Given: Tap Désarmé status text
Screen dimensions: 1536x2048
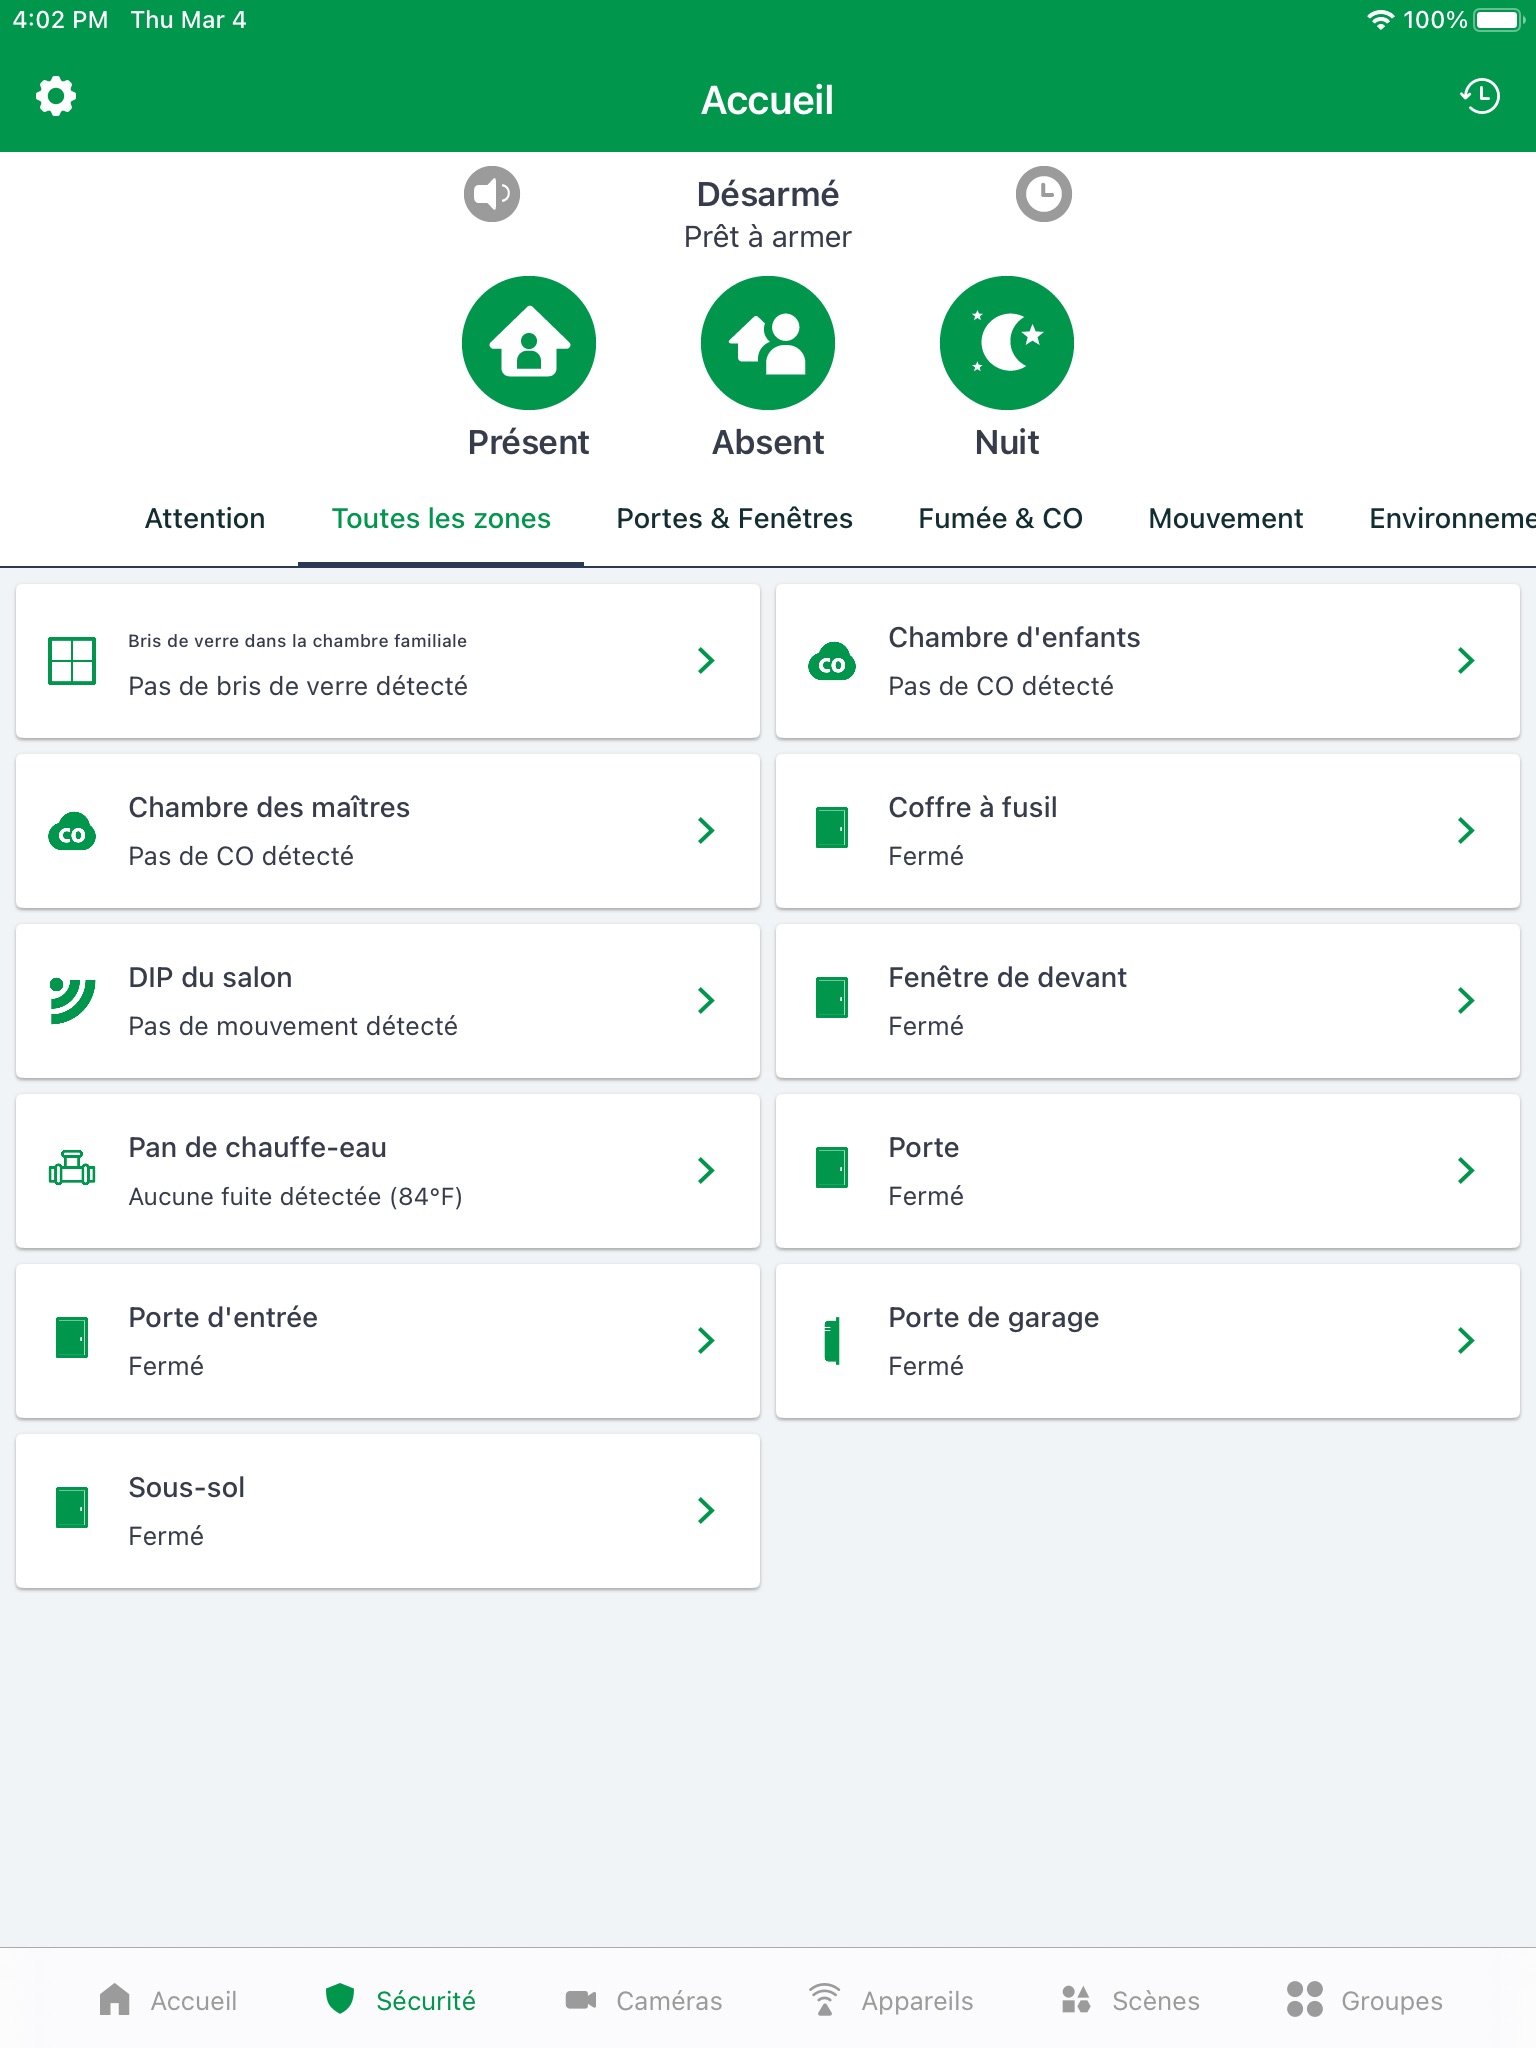Looking at the screenshot, I should coord(768,194).
